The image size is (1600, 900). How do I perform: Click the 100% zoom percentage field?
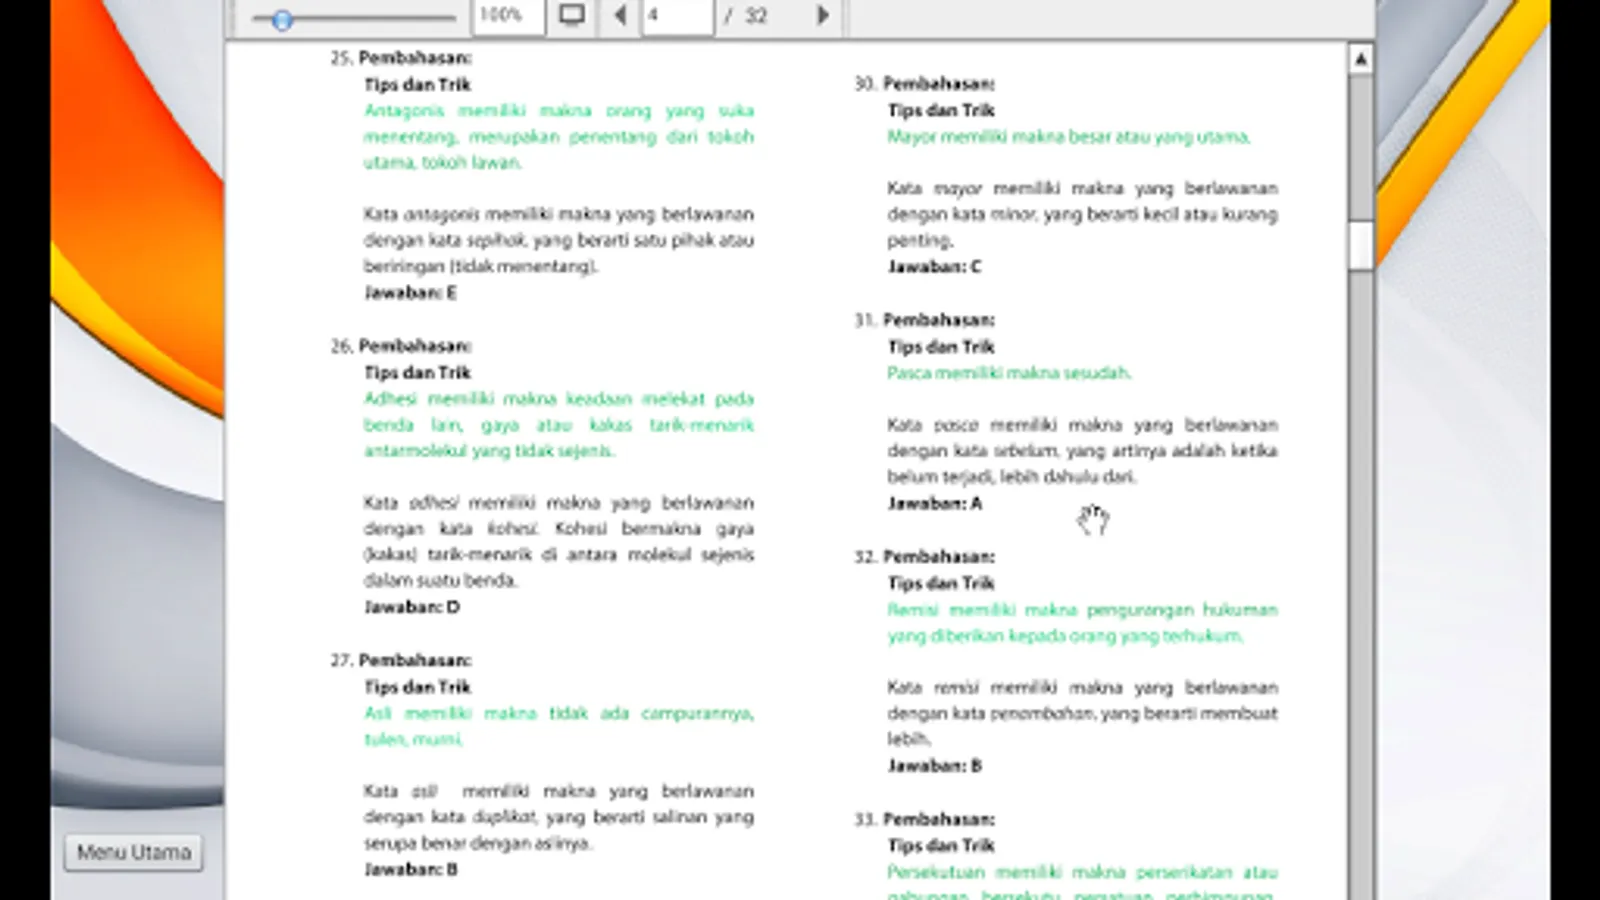coord(508,15)
